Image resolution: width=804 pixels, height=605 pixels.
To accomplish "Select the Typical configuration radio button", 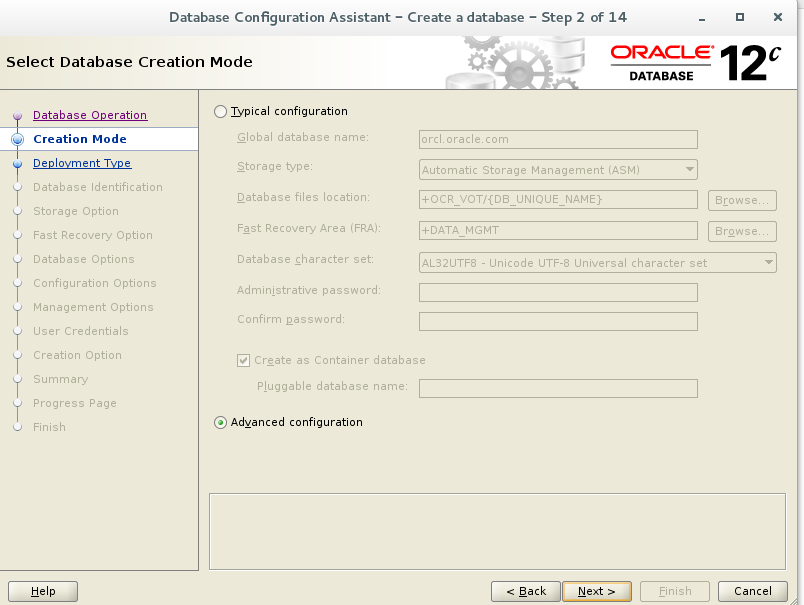I will [x=219, y=111].
